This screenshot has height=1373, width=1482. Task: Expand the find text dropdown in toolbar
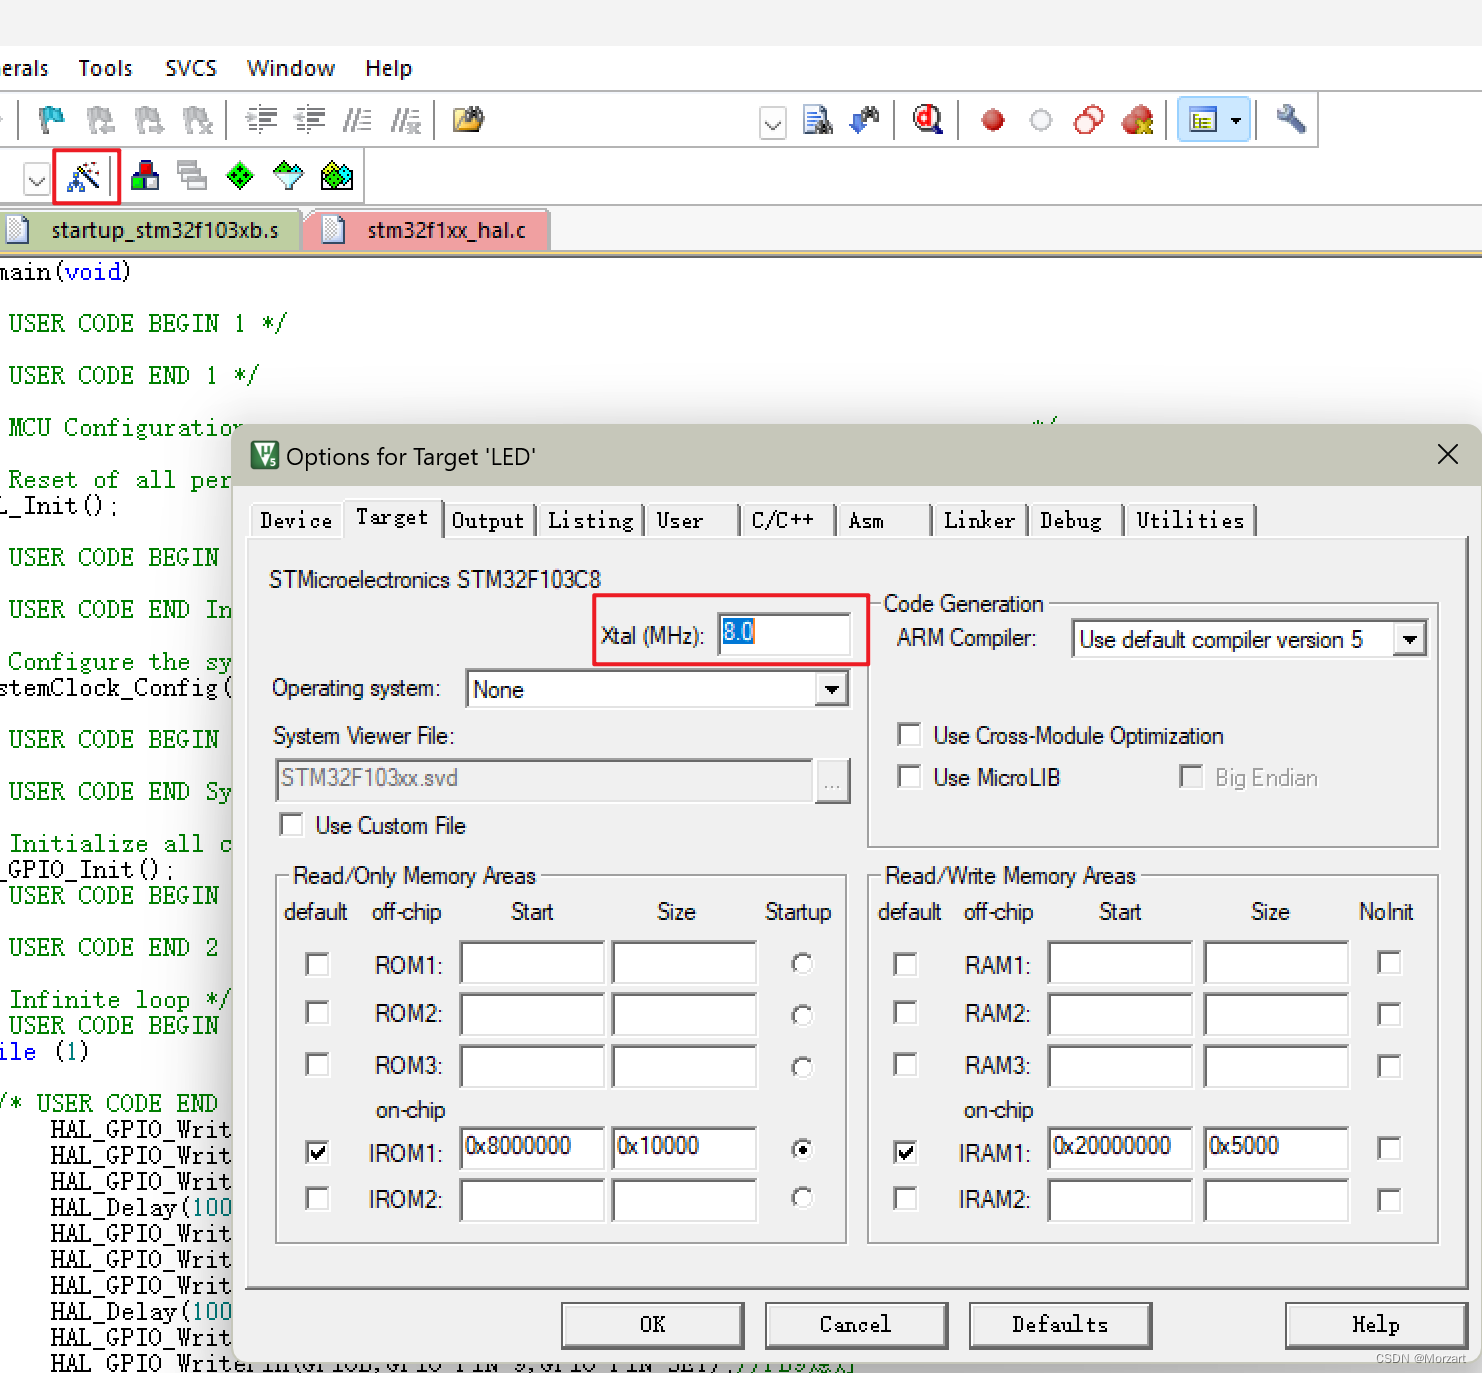[772, 123]
